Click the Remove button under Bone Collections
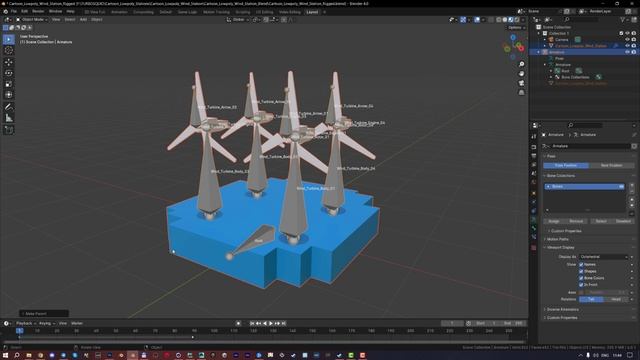 click(576, 221)
